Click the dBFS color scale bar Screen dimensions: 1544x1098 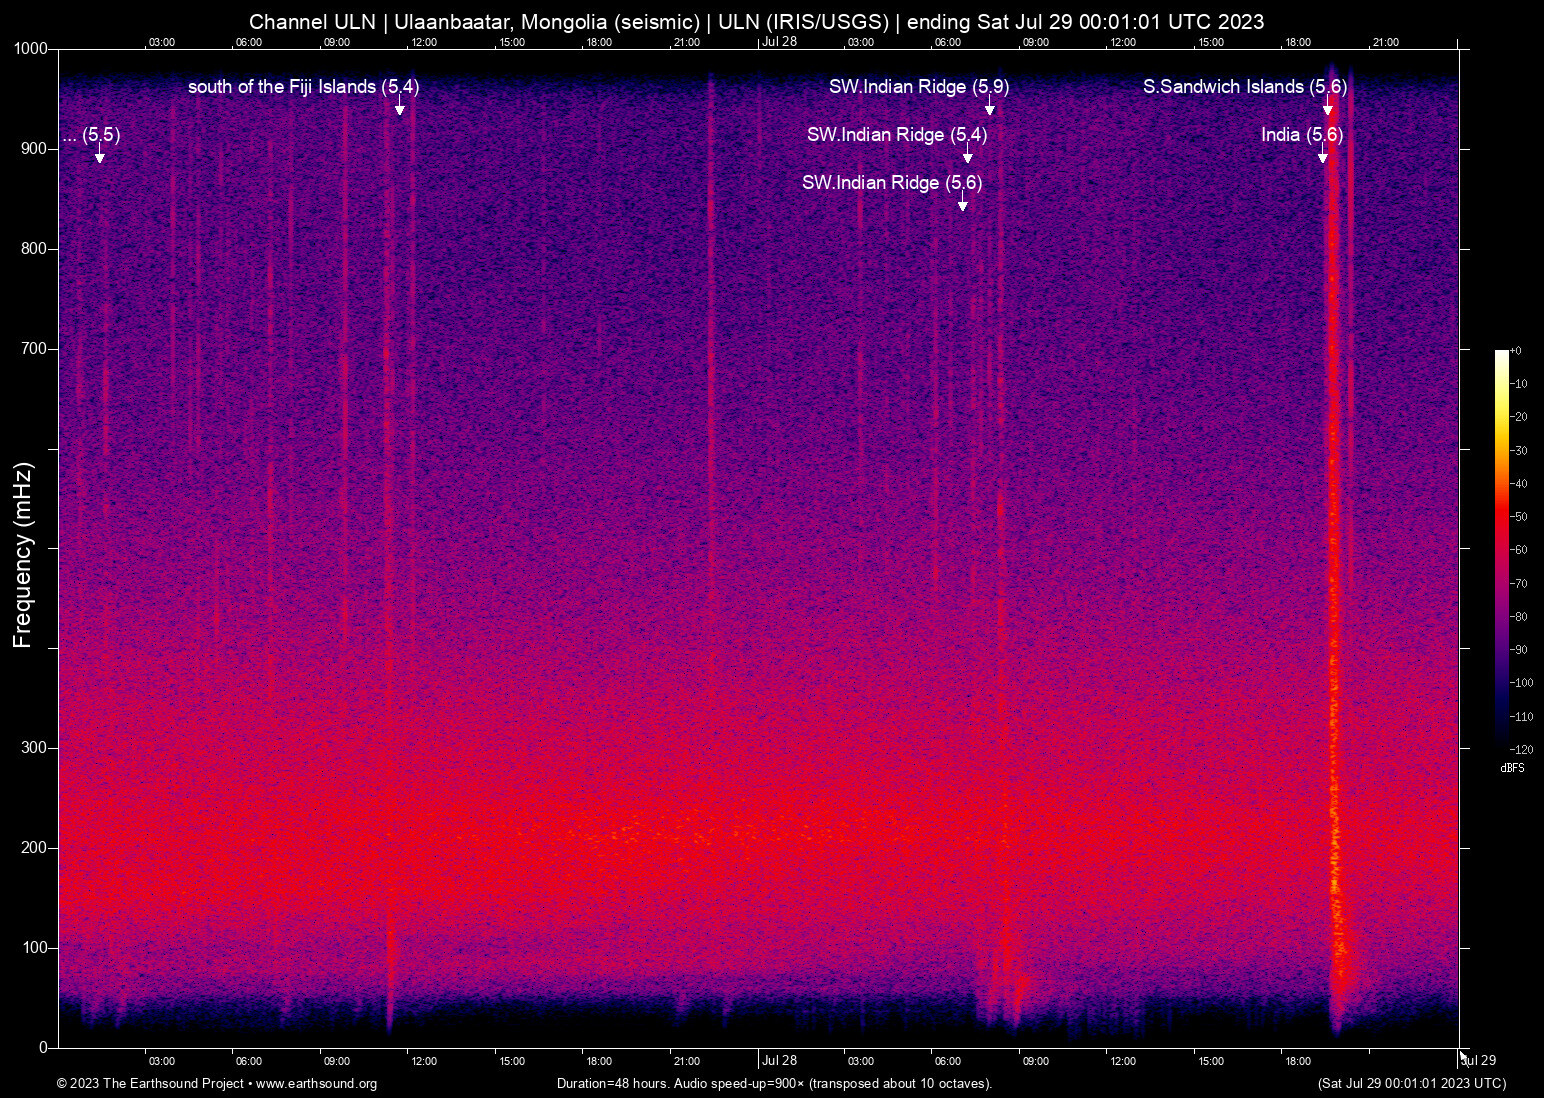tap(1501, 548)
